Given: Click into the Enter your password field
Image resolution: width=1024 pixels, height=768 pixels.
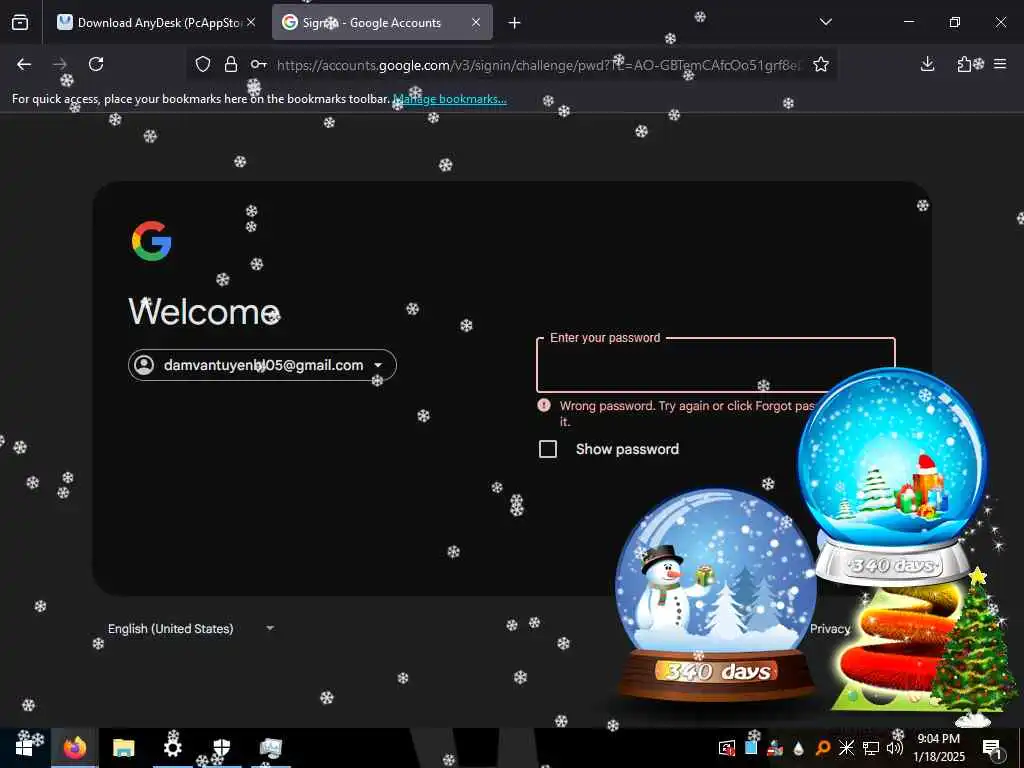Looking at the screenshot, I should tap(716, 365).
